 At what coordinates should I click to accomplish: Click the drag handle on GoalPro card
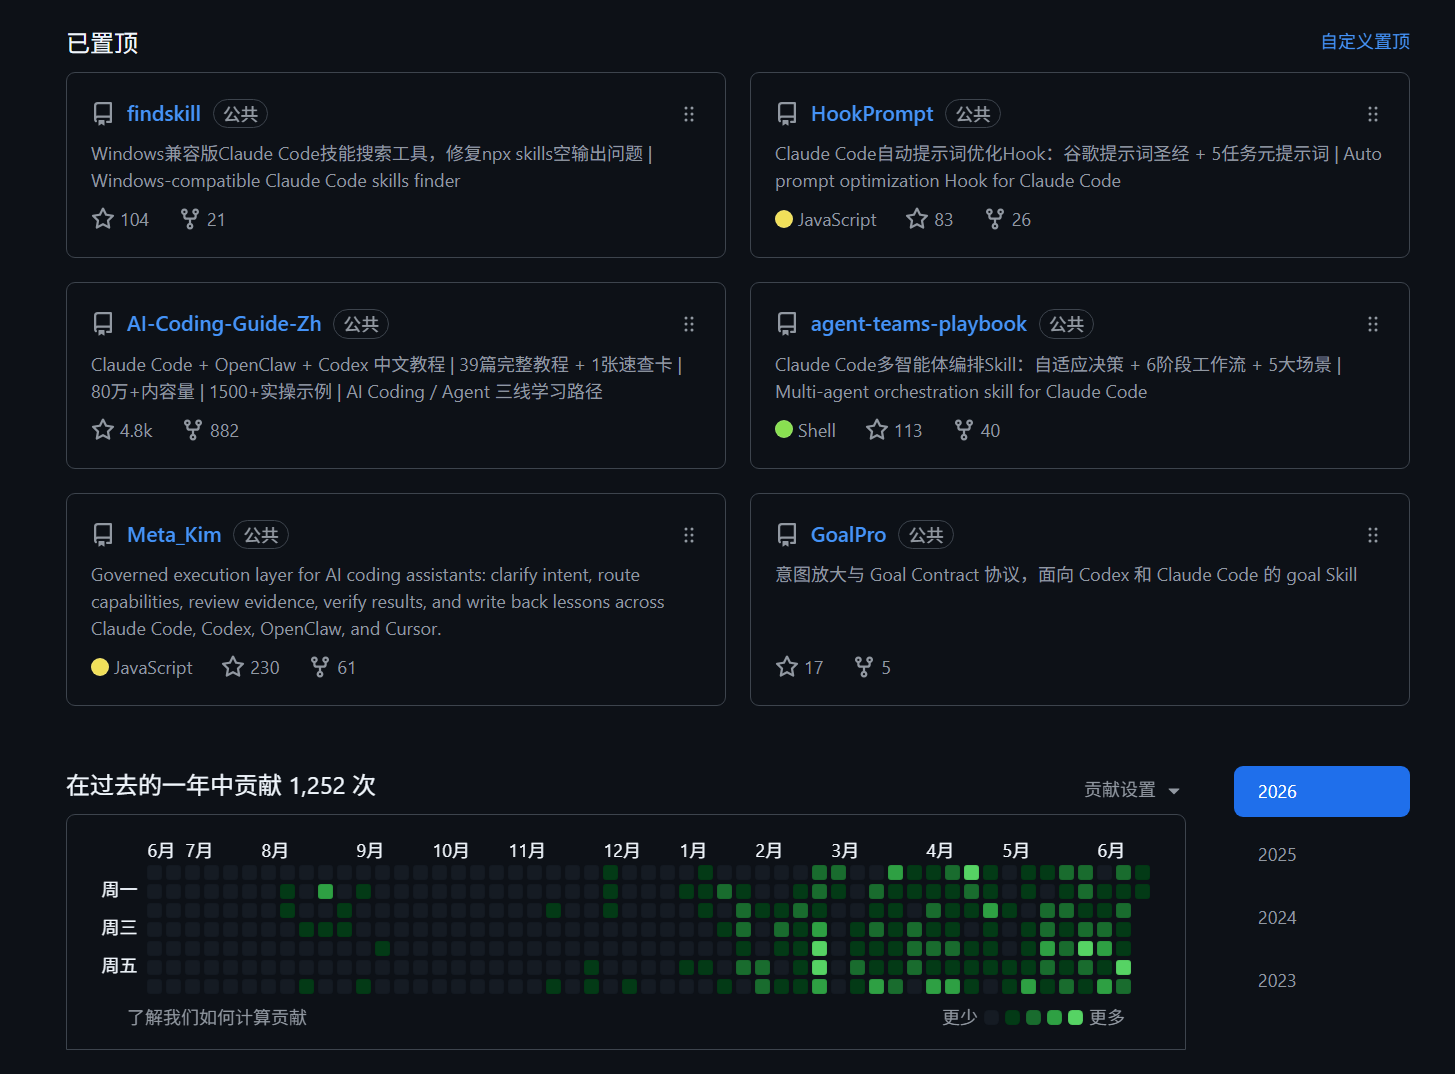pos(1373,535)
